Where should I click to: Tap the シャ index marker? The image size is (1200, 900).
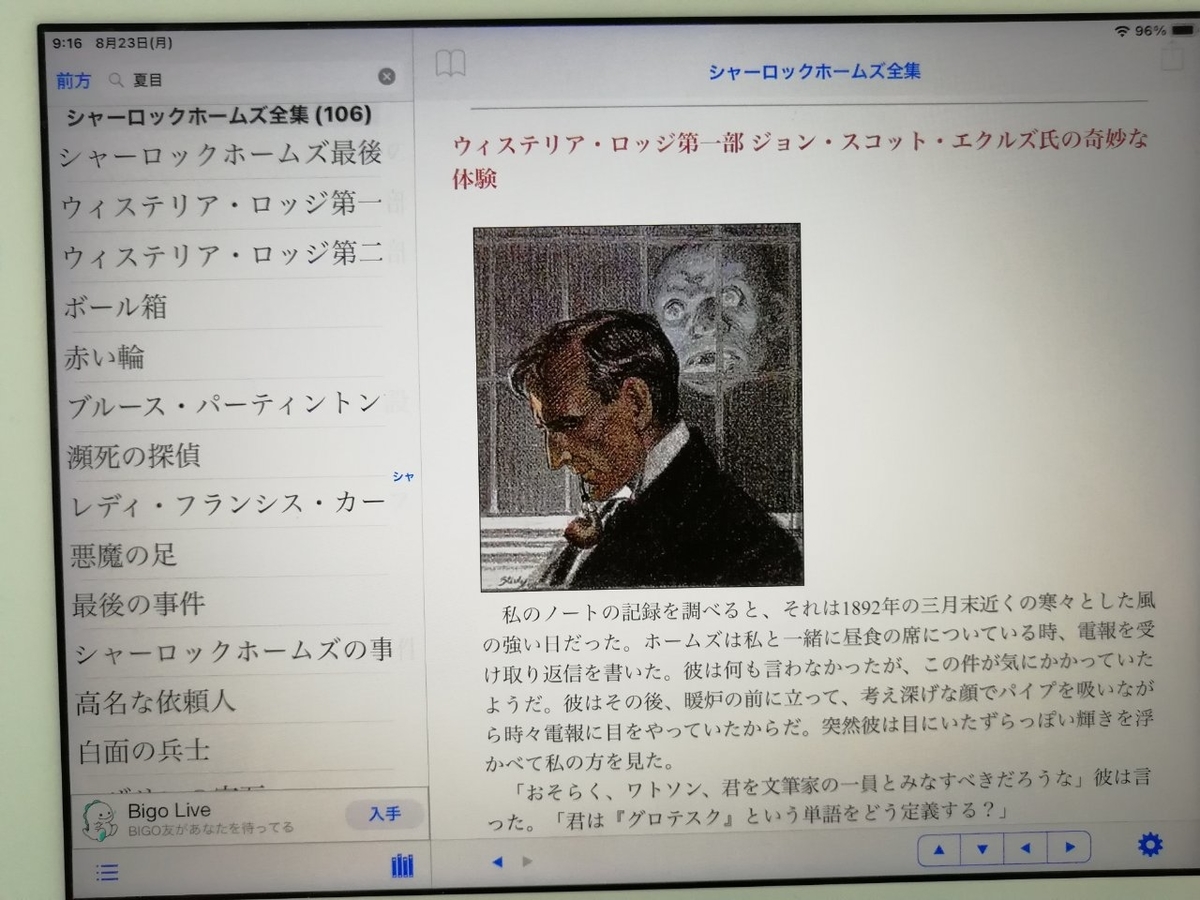coord(403,477)
